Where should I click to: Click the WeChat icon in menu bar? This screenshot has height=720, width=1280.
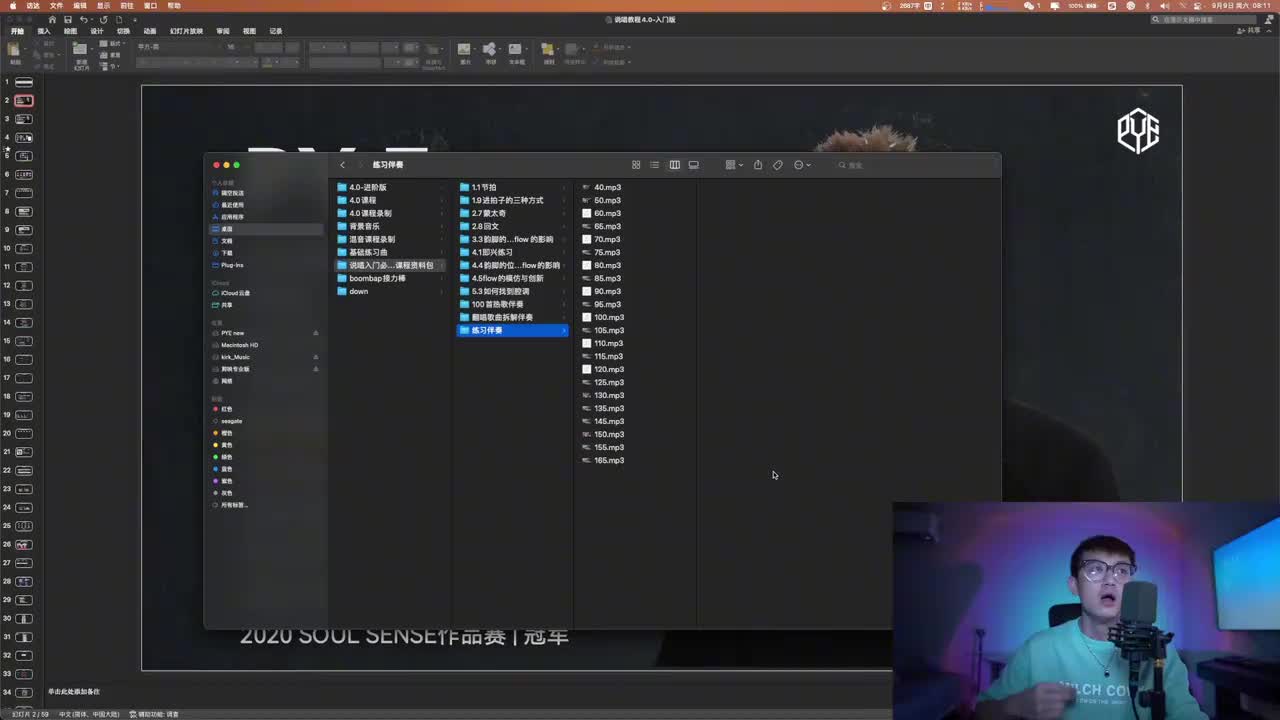click(1030, 6)
